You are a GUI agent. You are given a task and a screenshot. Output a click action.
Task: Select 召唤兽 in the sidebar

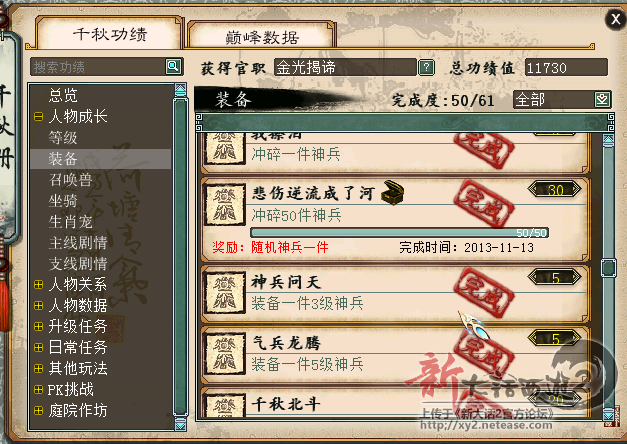(x=70, y=180)
